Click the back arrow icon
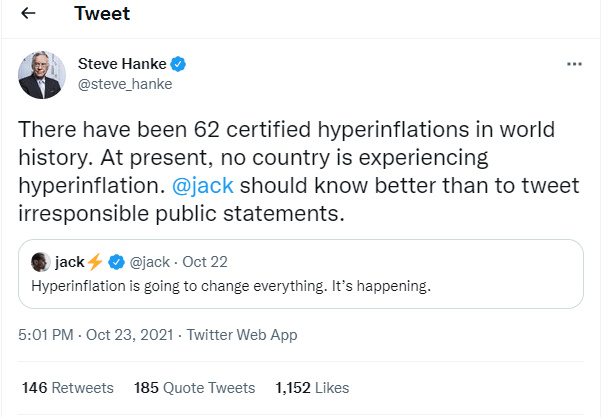The width and height of the screenshot is (612, 417). (x=29, y=16)
